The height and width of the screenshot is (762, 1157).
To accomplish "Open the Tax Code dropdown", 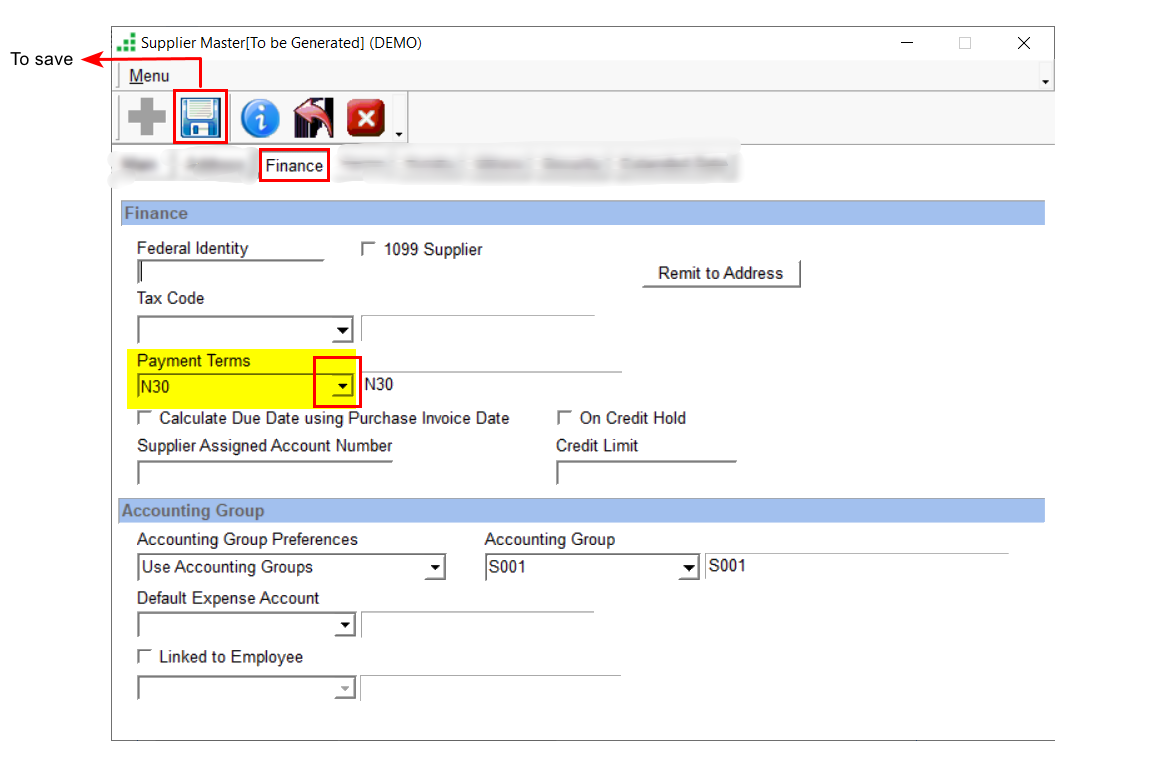I will [x=343, y=329].
